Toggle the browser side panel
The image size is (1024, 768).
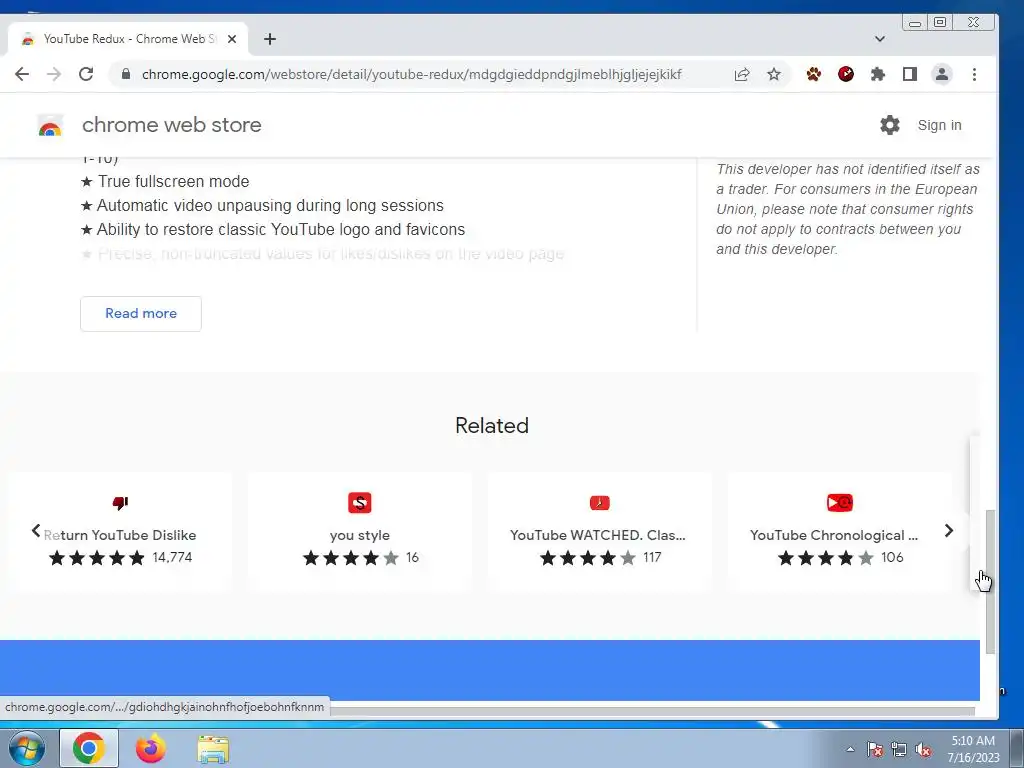coord(910,74)
